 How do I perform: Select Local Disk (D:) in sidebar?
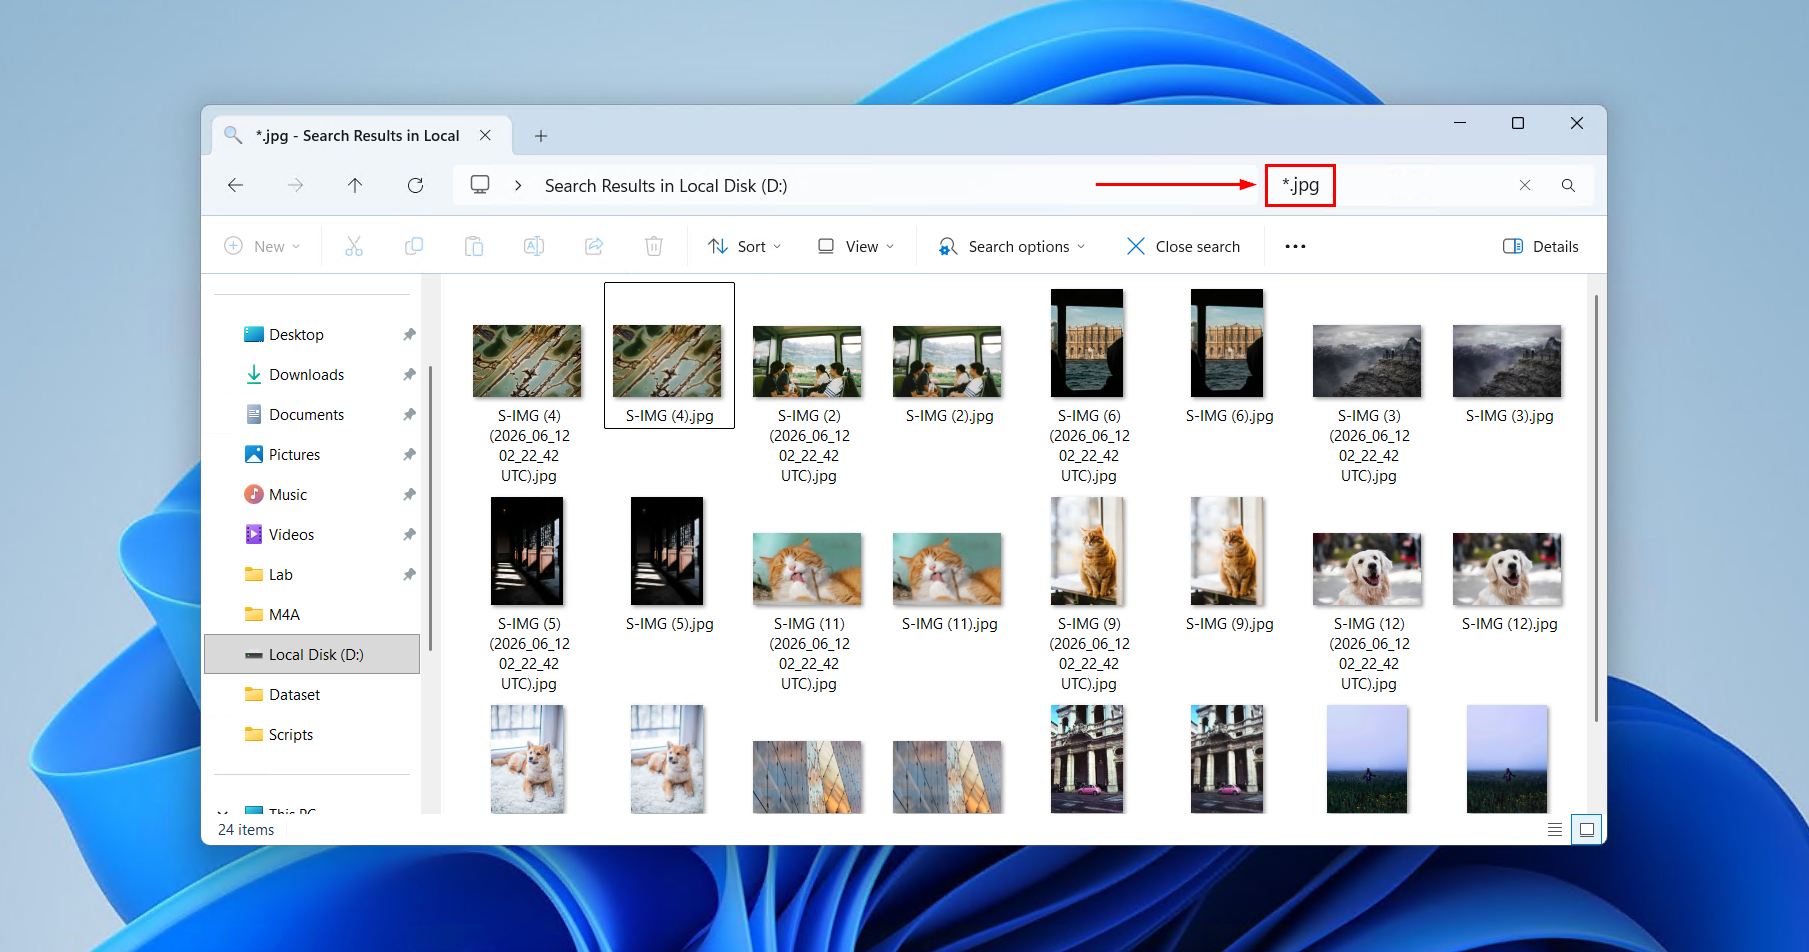pos(312,654)
